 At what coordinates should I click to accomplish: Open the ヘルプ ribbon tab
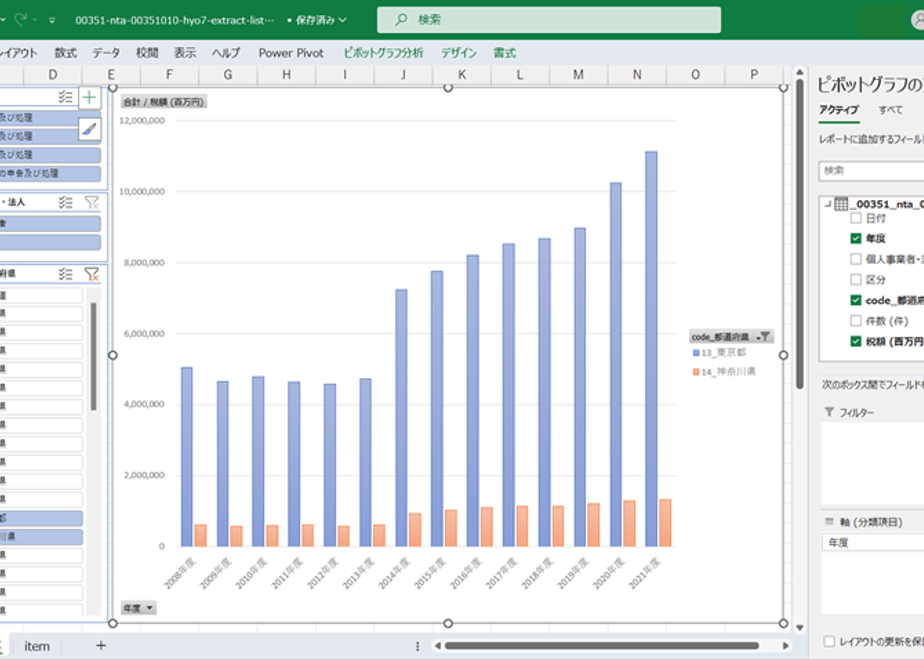(226, 53)
